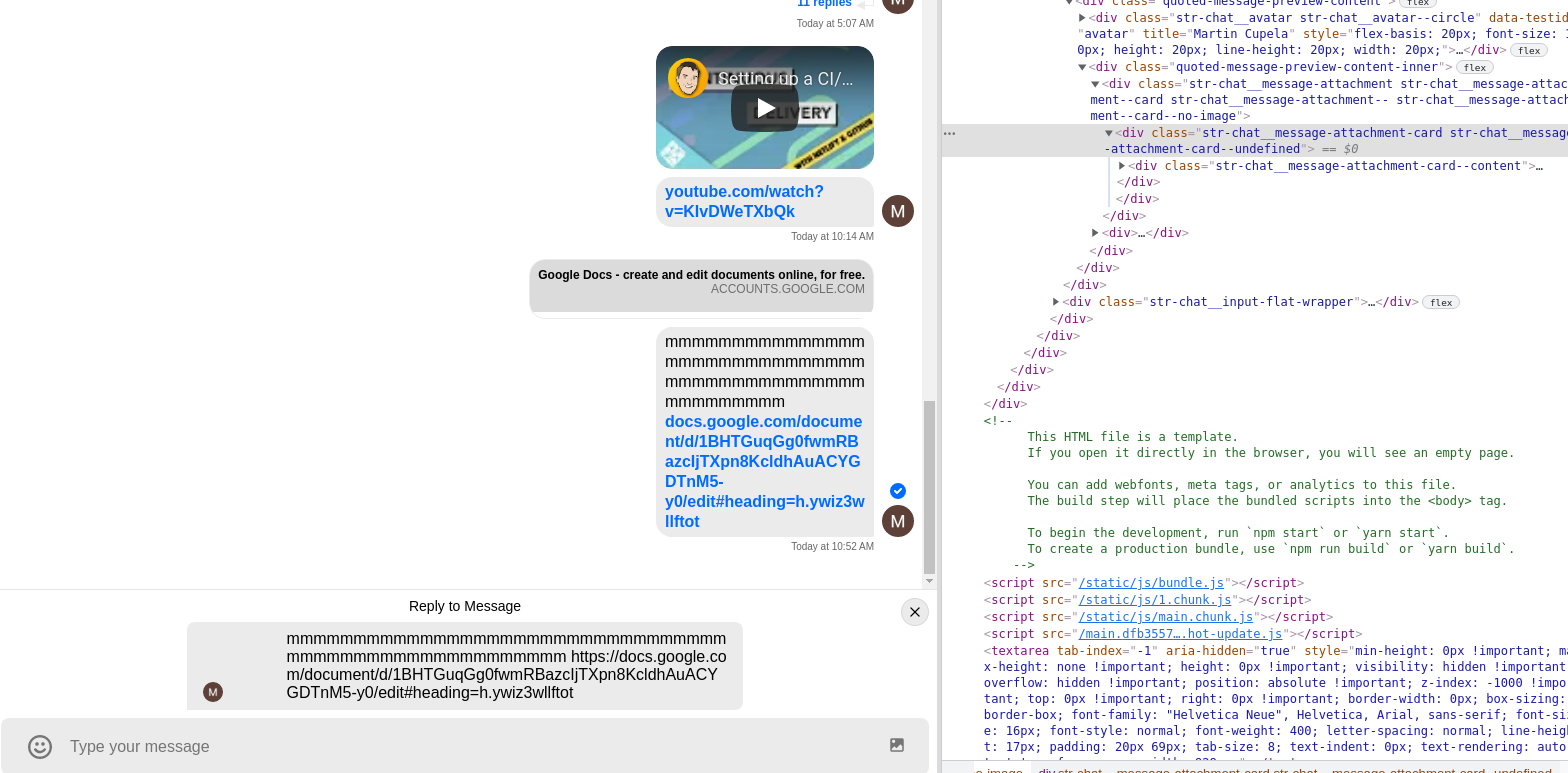
Task: Click the ACCOUNTS.GOOGLE.COM source label
Action: pos(788,289)
